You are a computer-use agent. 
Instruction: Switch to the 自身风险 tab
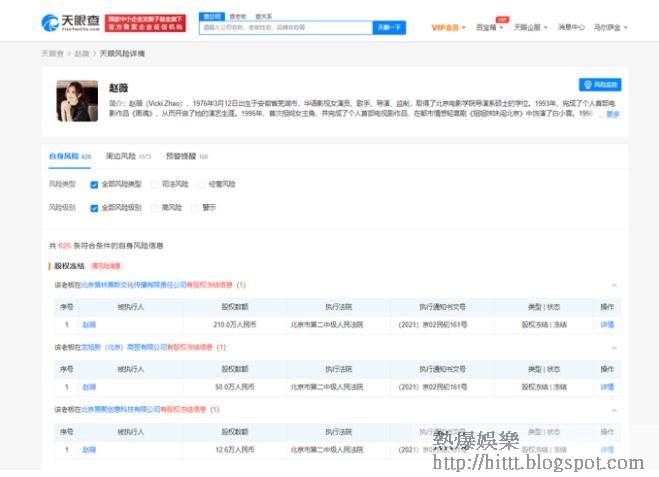tap(70, 156)
